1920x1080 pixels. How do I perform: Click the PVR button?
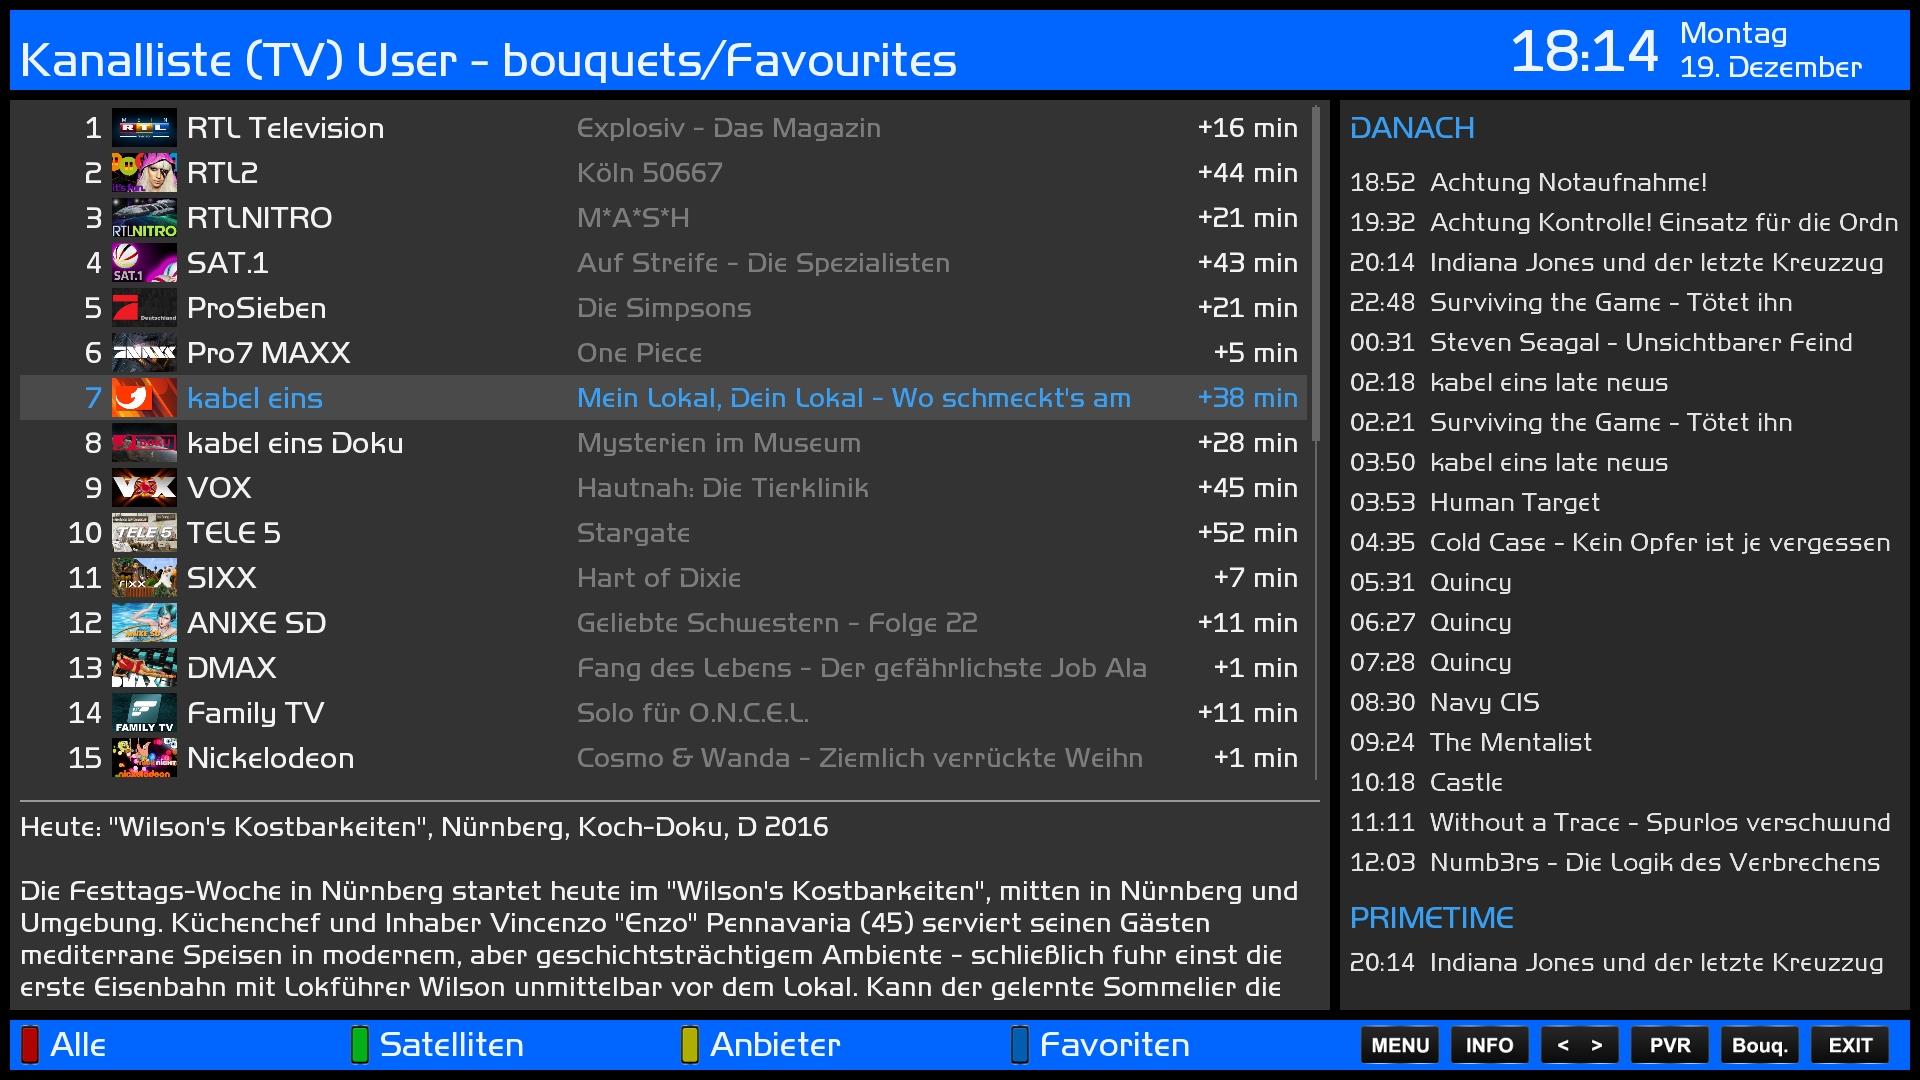(x=1669, y=1045)
